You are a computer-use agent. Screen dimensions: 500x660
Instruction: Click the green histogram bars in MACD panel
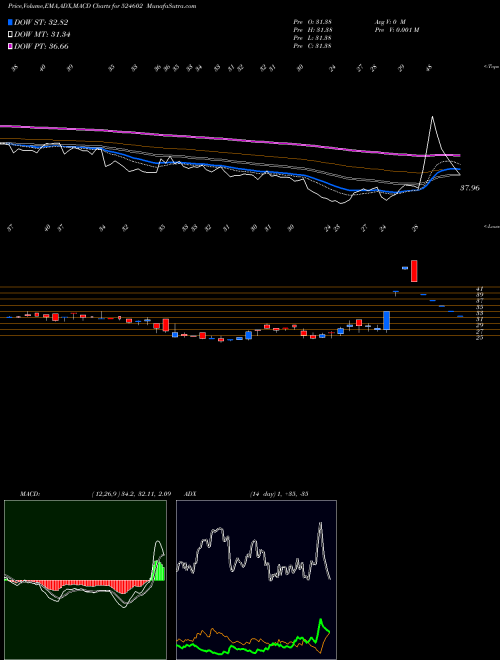click(159, 571)
